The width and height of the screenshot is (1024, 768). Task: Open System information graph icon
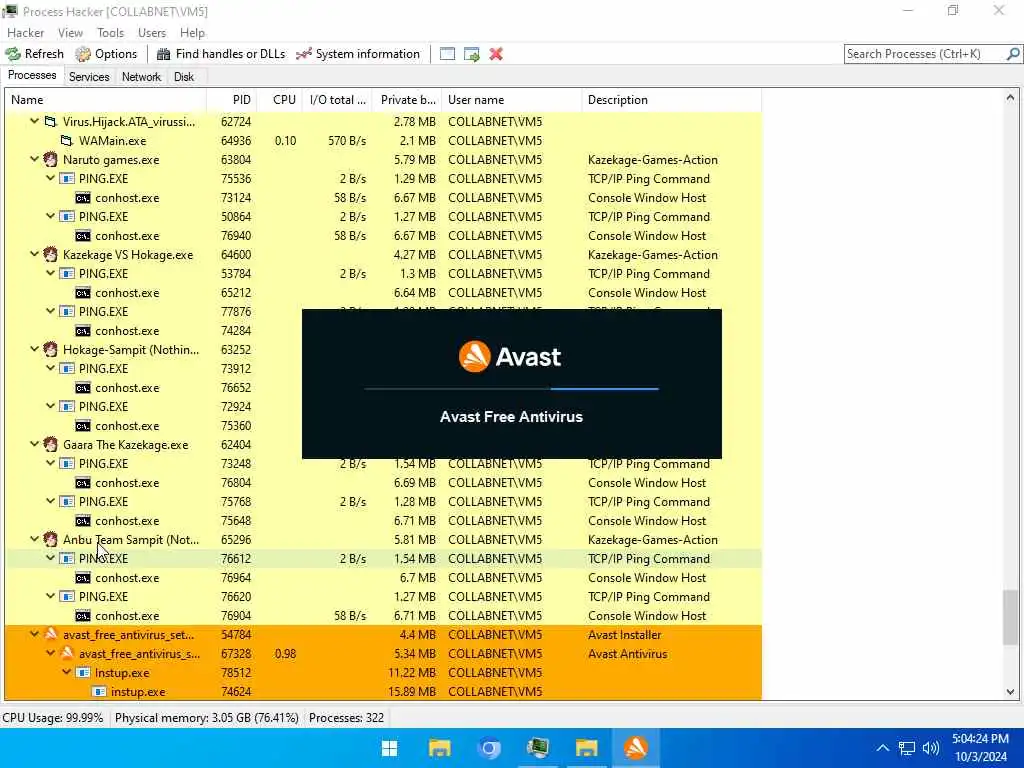pos(304,54)
